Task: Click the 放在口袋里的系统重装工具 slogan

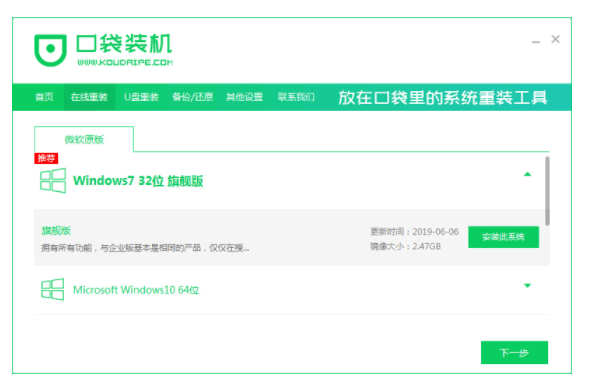Action: click(x=442, y=98)
